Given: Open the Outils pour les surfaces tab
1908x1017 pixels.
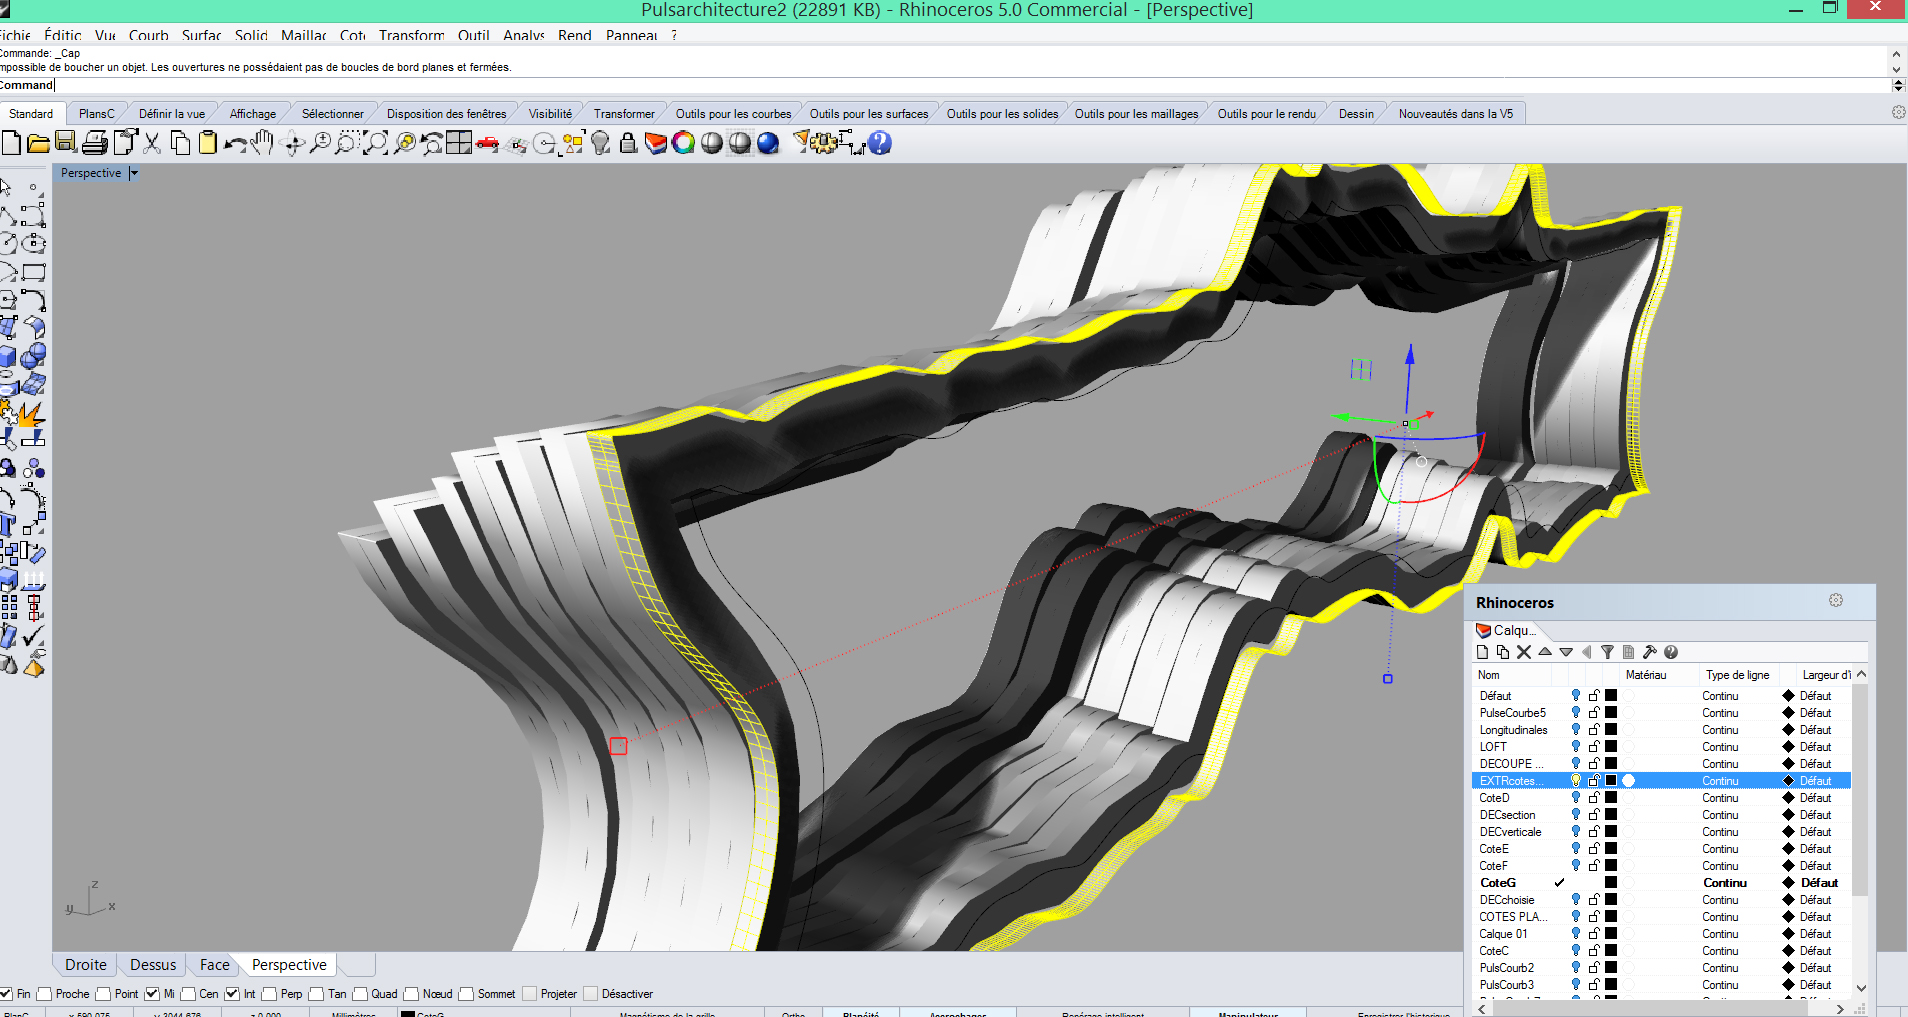Looking at the screenshot, I should pos(868,114).
